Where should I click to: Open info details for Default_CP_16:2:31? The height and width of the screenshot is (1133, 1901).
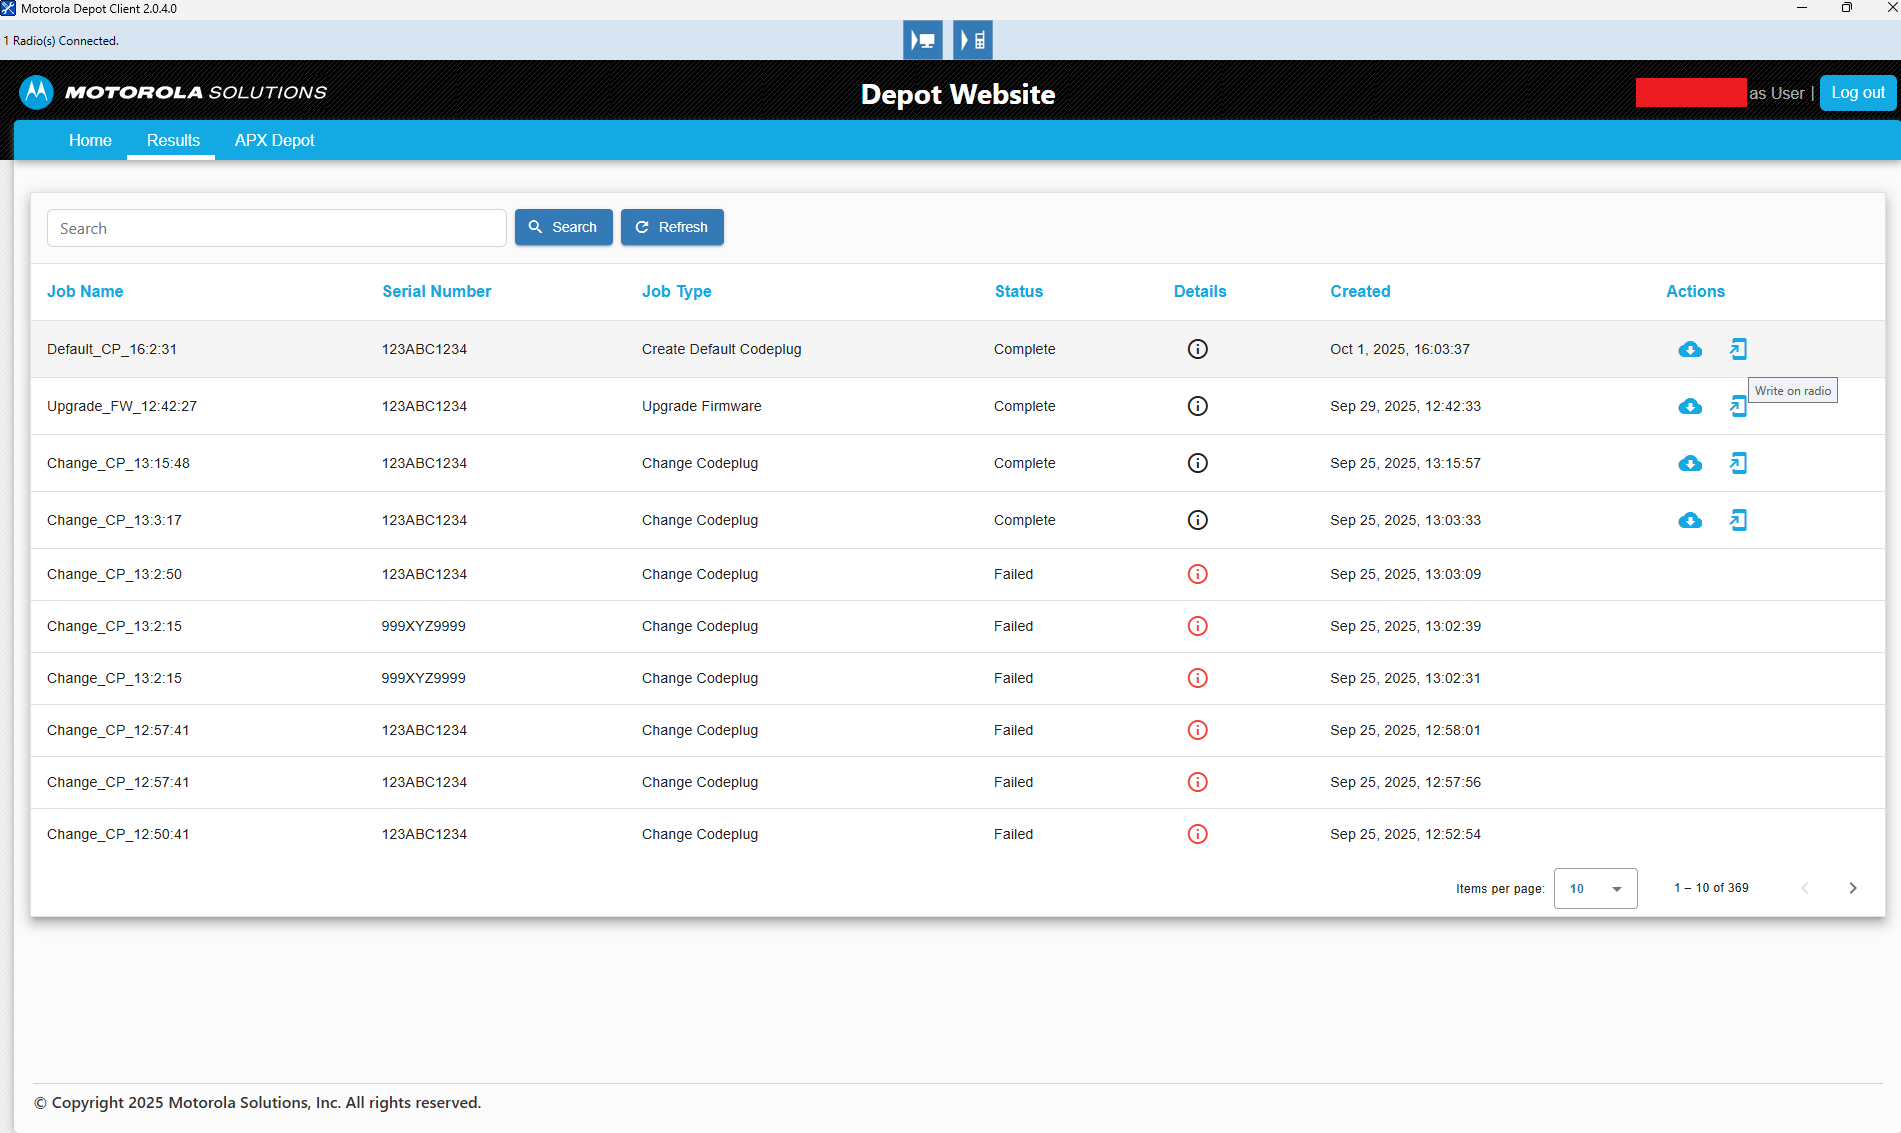click(1197, 349)
